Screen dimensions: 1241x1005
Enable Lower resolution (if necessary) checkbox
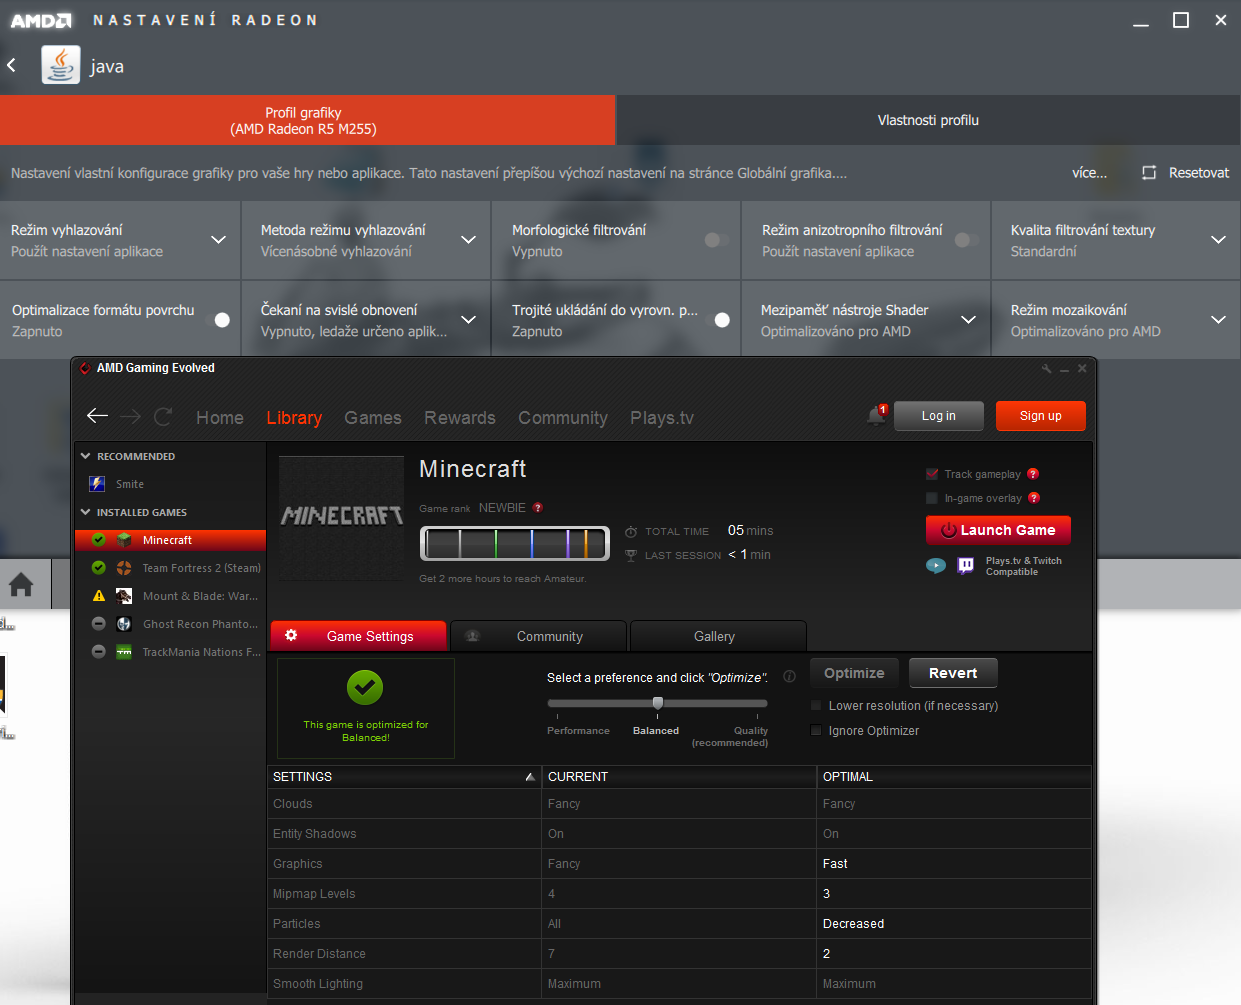point(816,706)
